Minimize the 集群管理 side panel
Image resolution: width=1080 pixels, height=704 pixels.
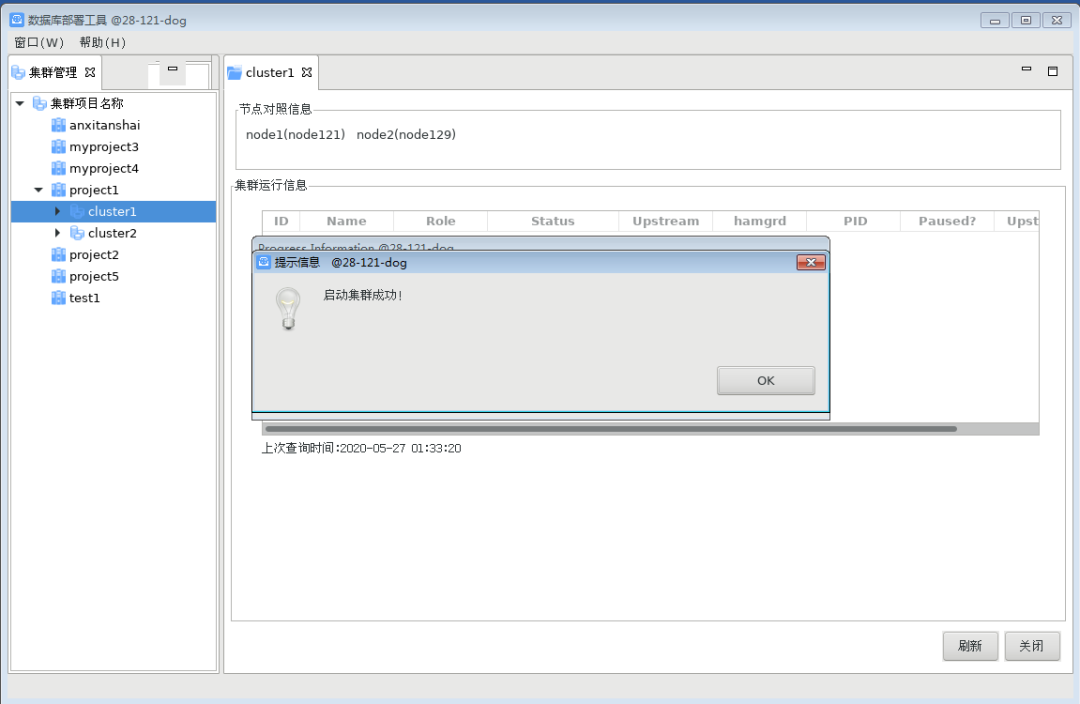pyautogui.click(x=172, y=68)
